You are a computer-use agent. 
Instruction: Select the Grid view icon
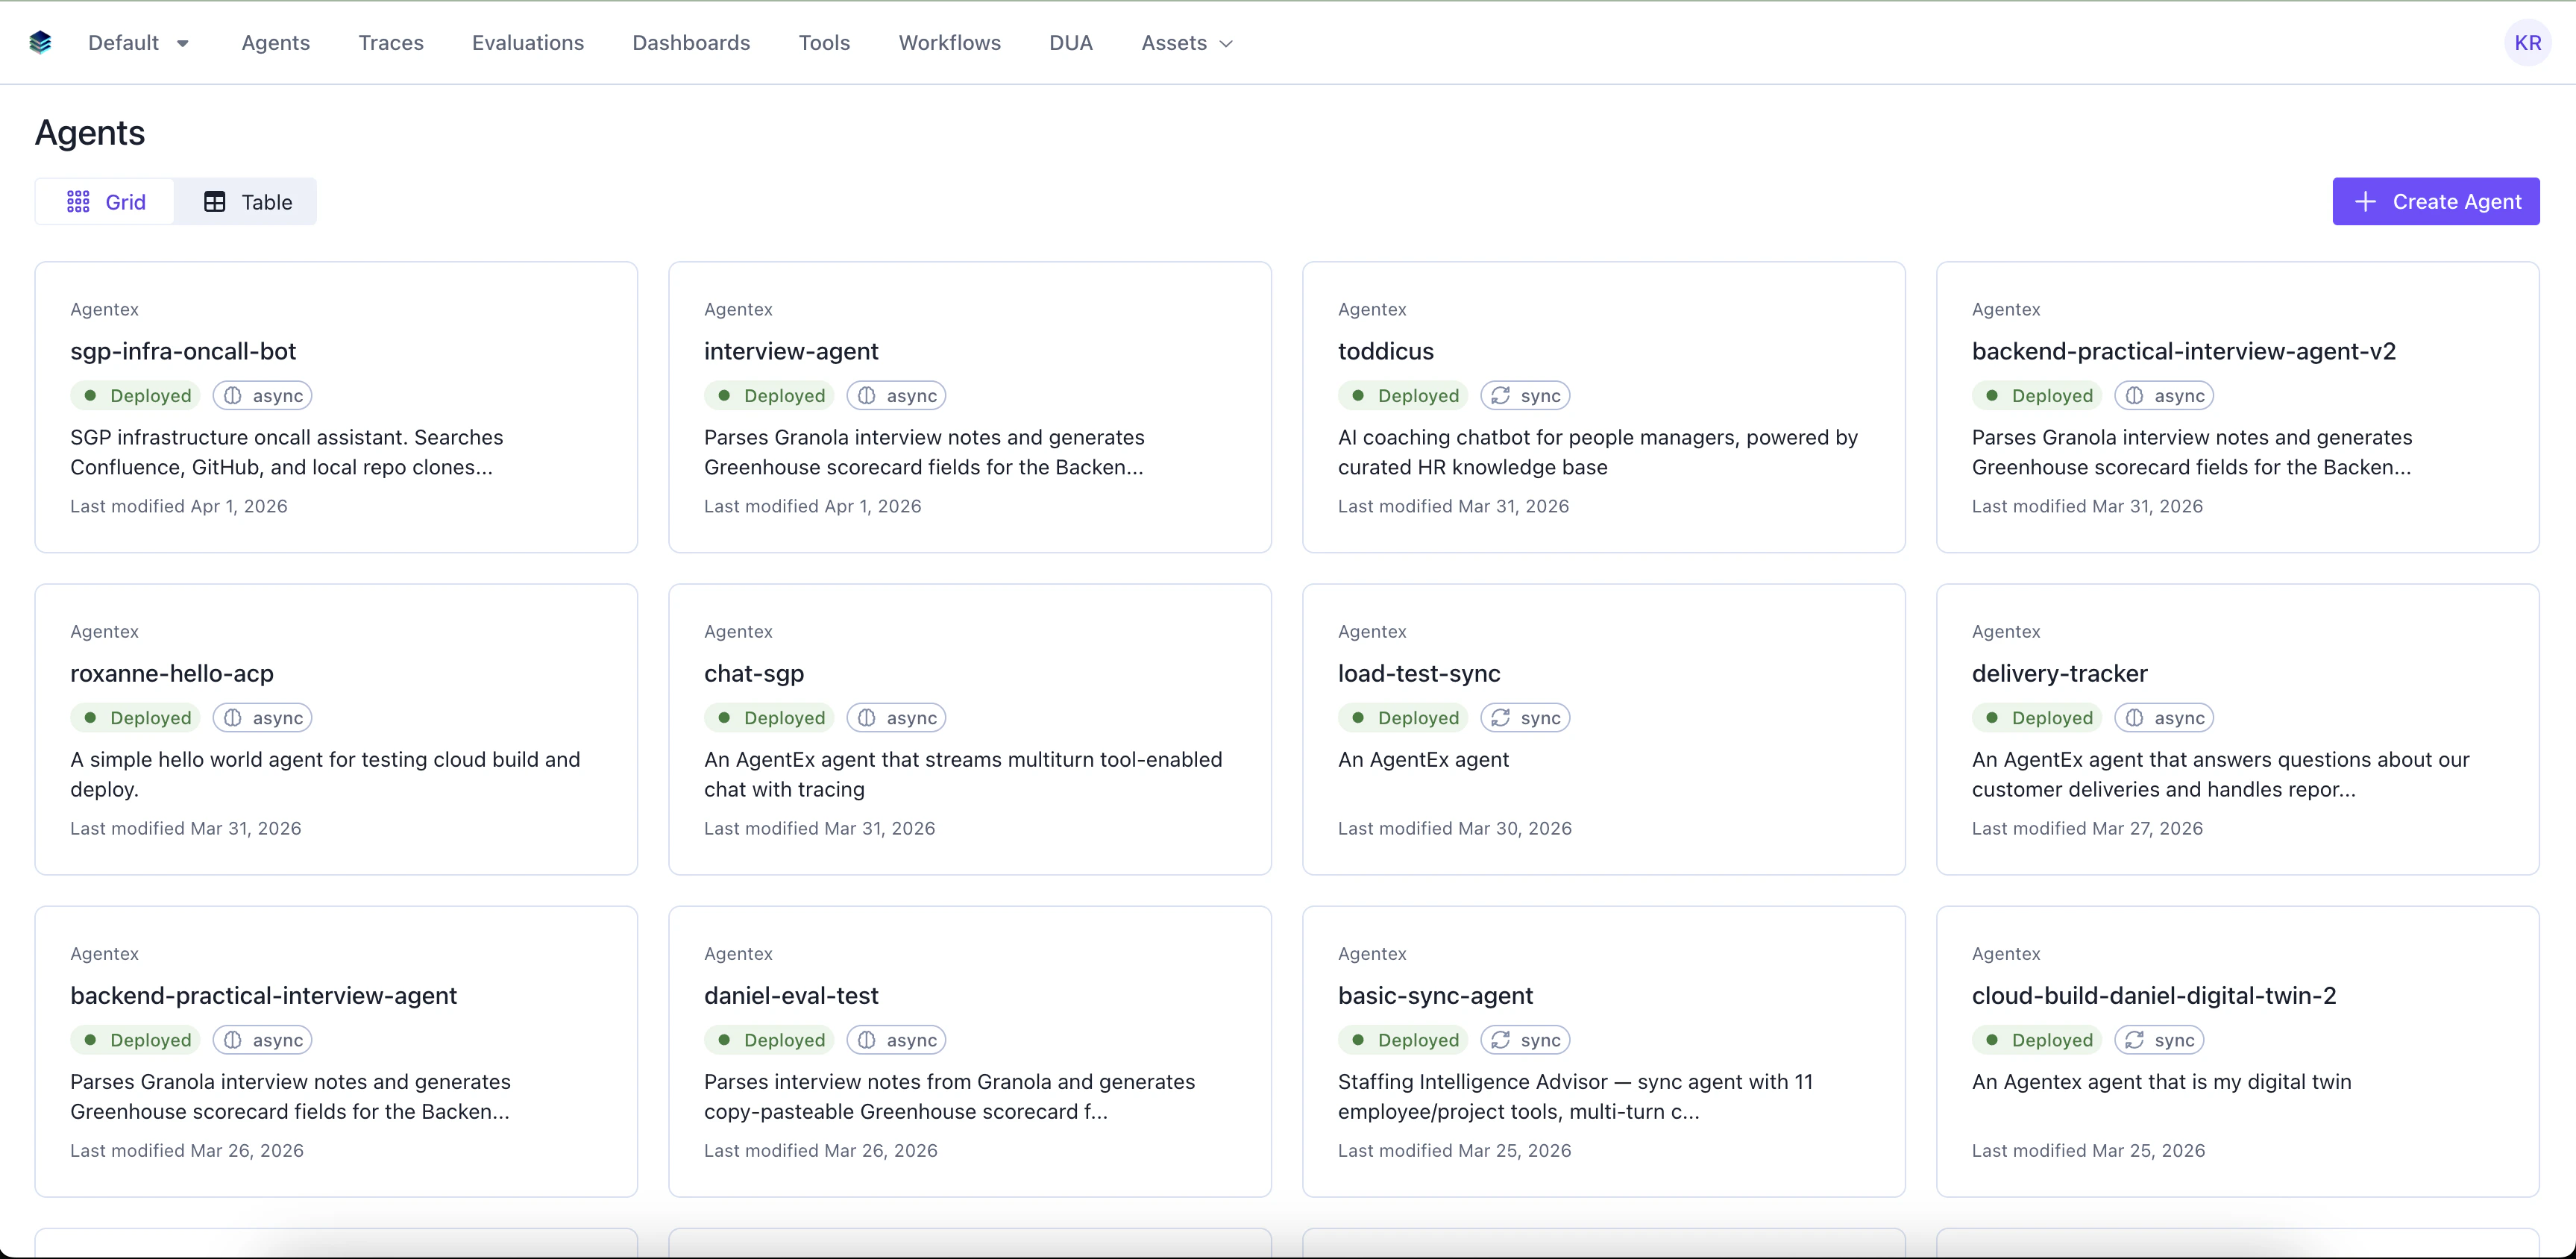tap(78, 201)
